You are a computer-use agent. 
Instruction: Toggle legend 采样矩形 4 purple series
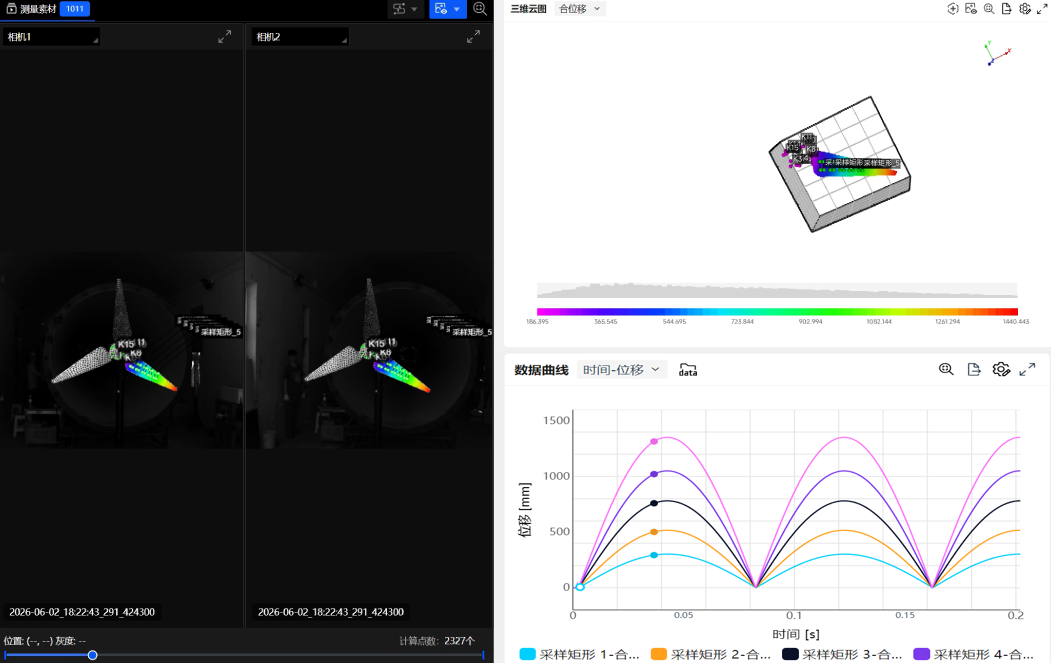(973, 654)
